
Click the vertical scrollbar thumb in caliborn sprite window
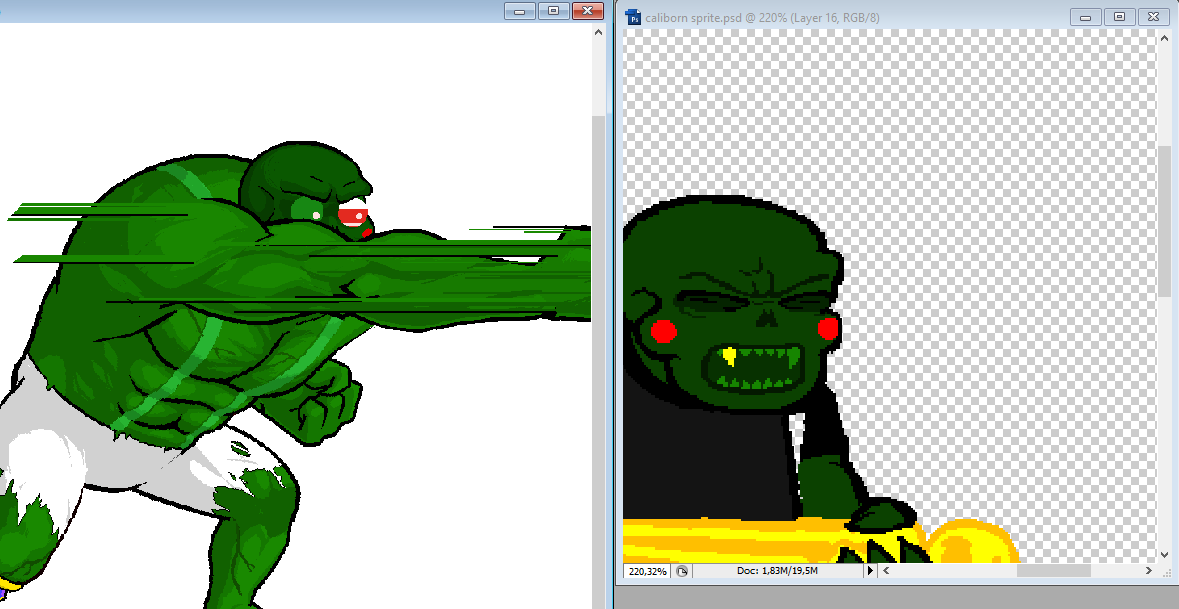[x=1165, y=220]
